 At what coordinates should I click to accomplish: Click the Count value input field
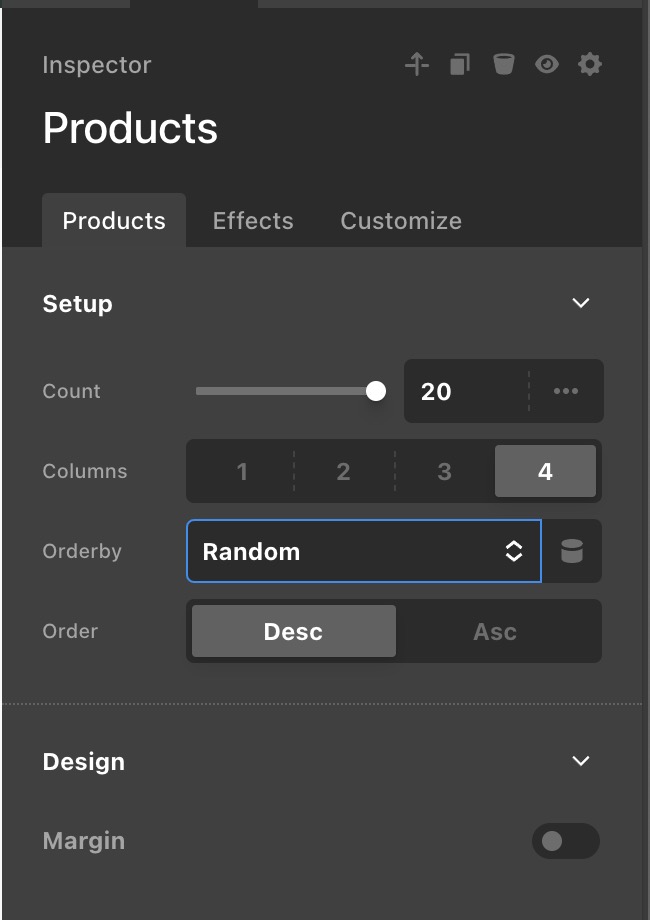[x=465, y=391]
